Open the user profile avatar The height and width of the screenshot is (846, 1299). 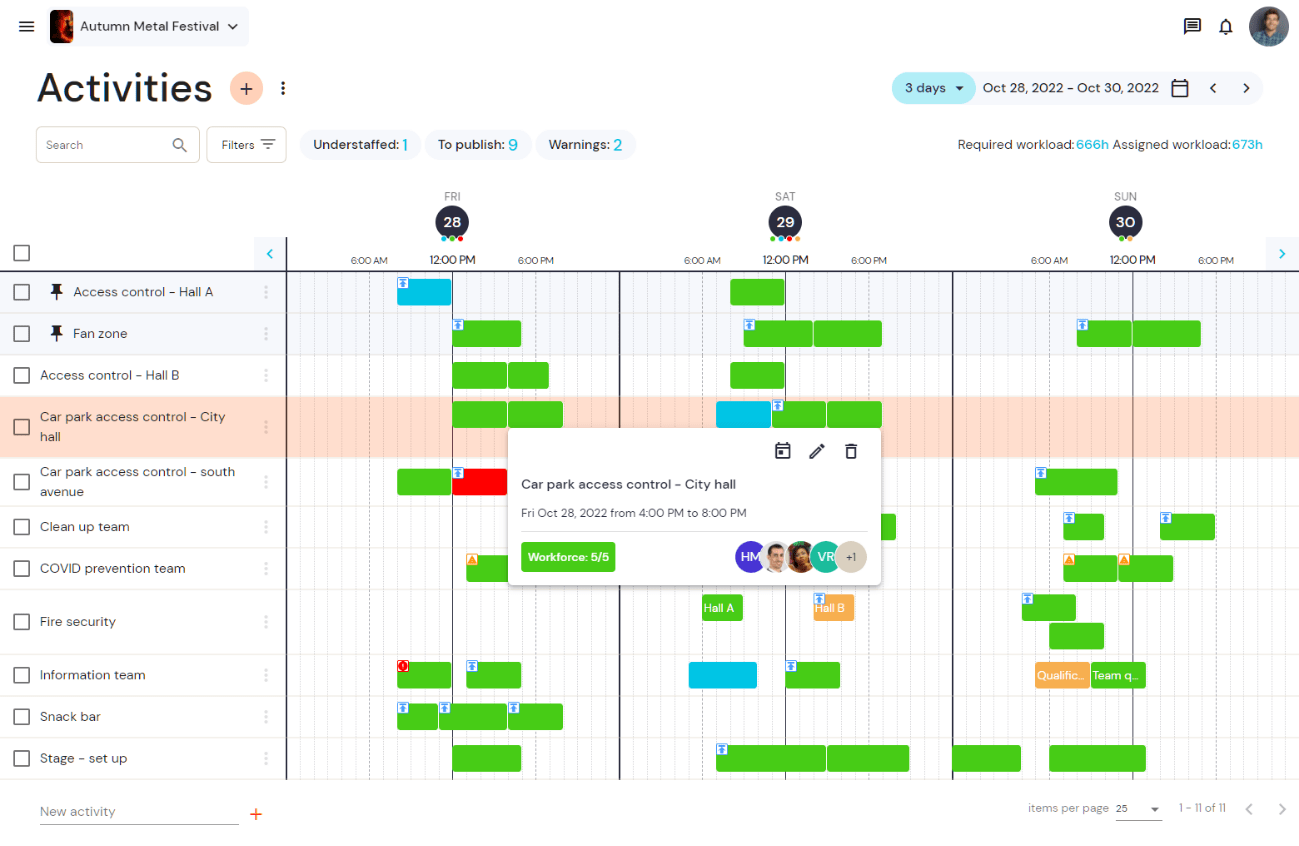coord(1269,27)
